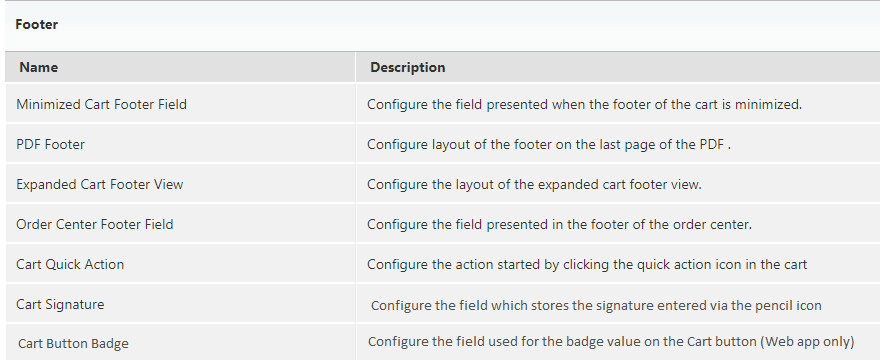Open Expanded Cart Footer View
The image size is (880, 360).
point(100,184)
